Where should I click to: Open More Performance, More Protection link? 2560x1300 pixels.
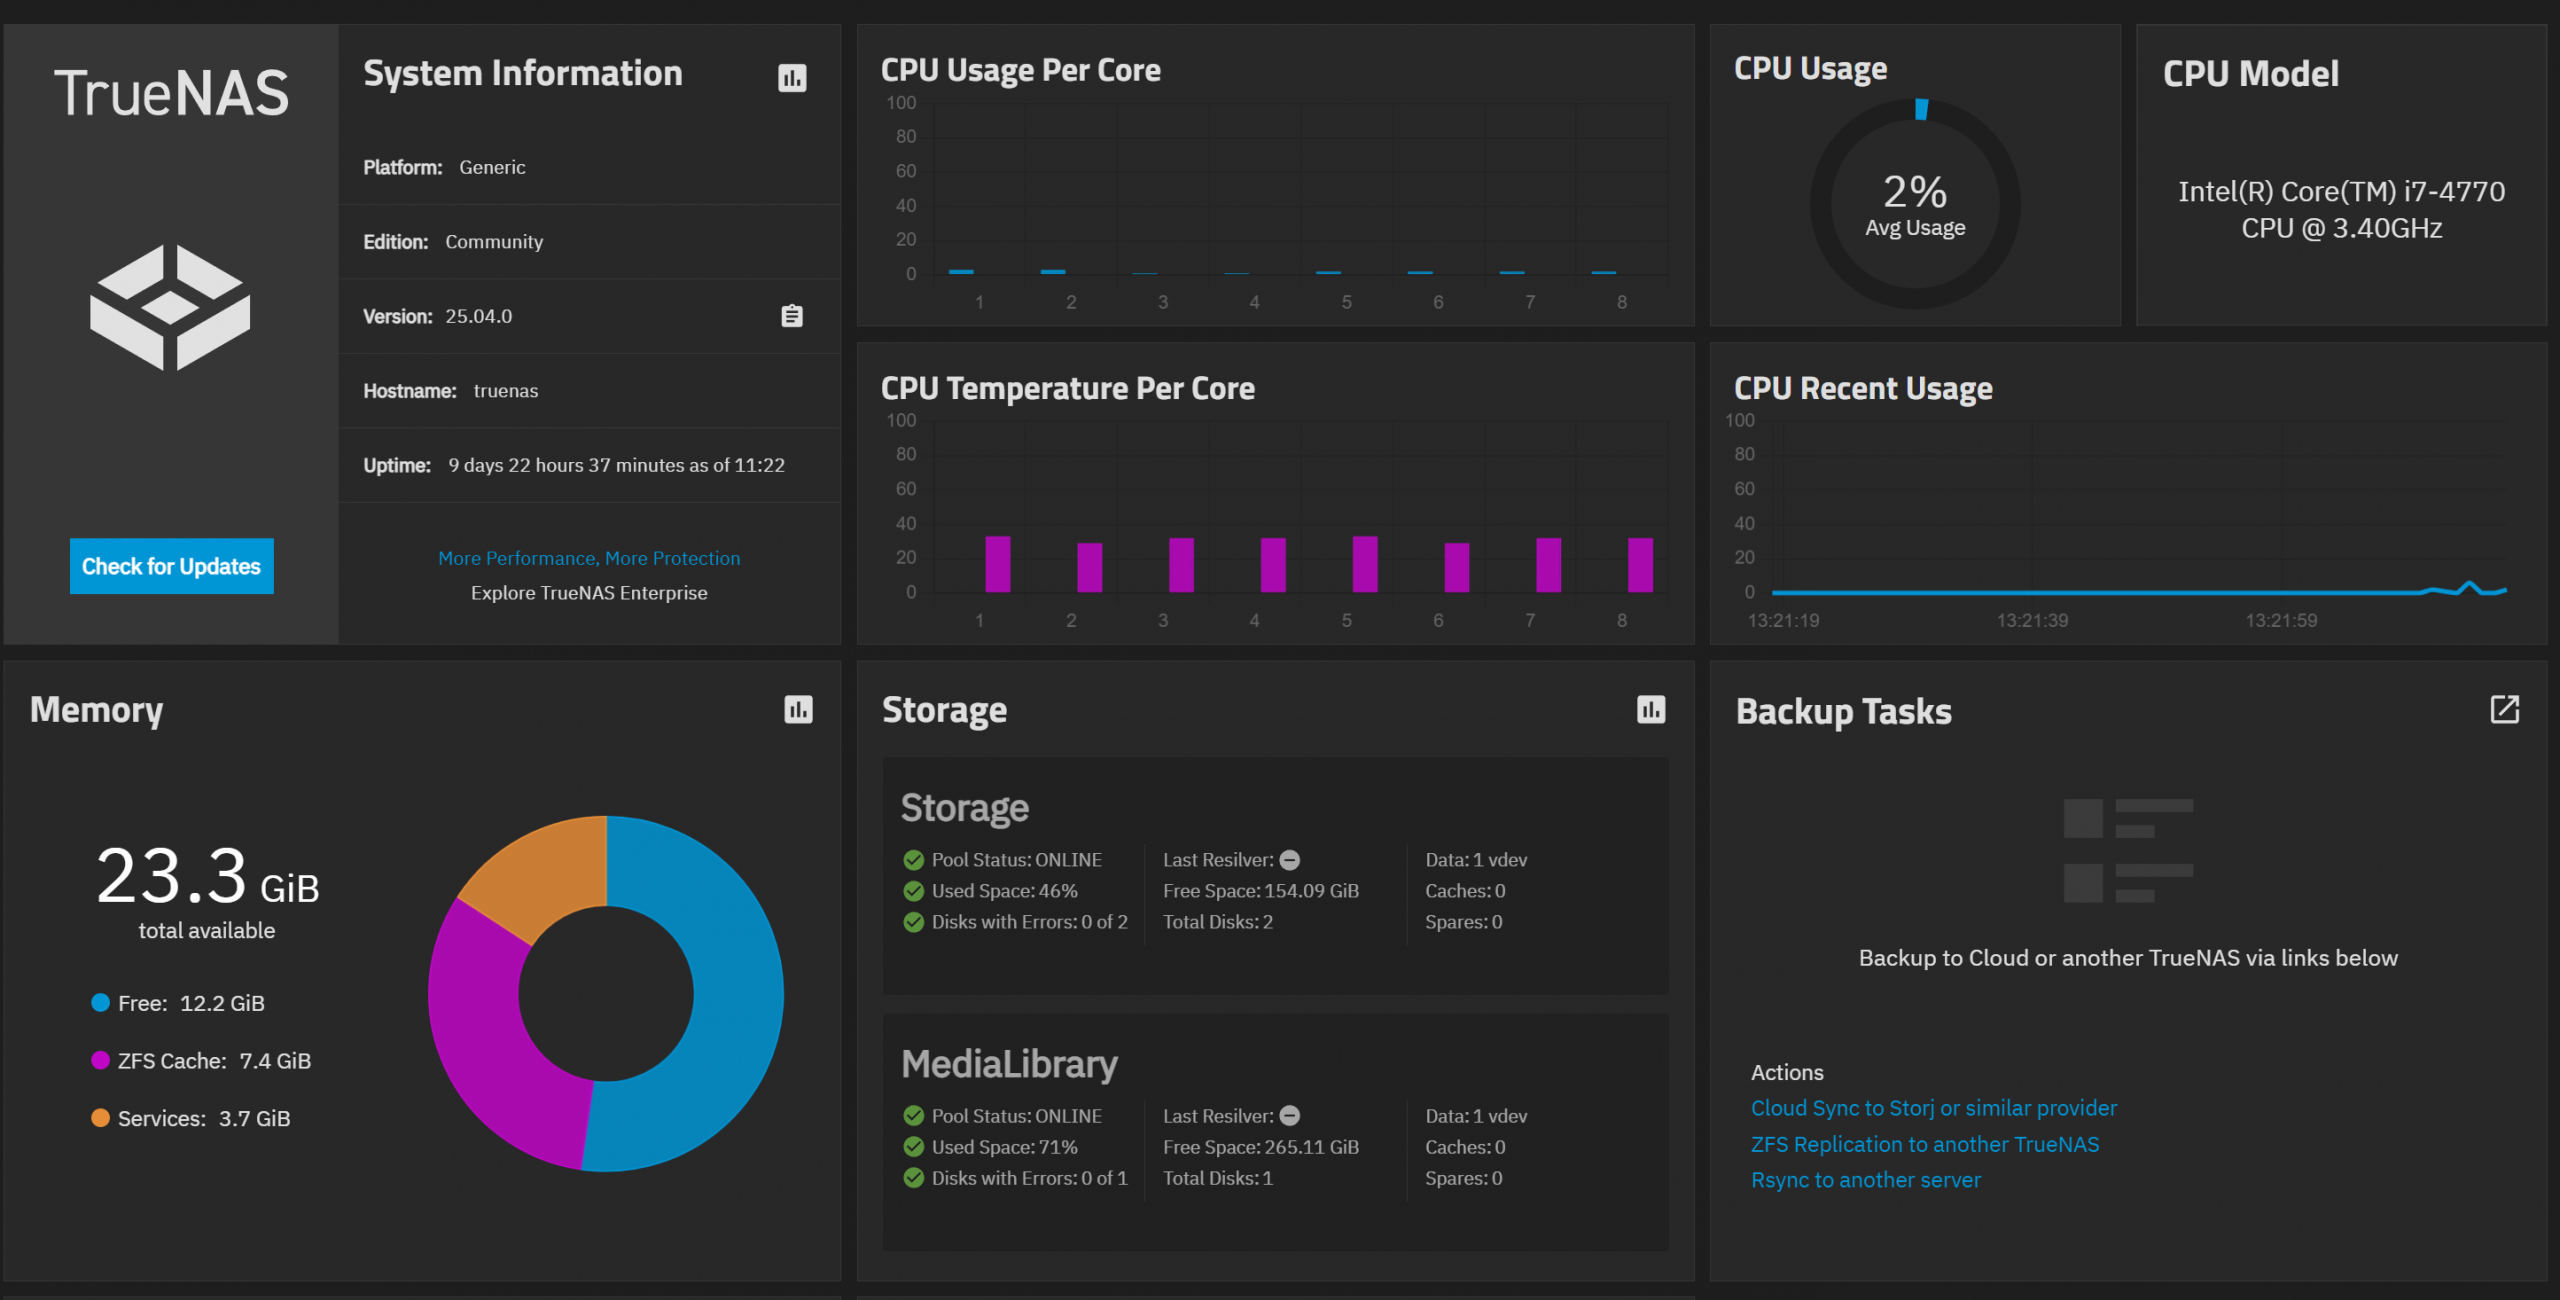[x=589, y=558]
